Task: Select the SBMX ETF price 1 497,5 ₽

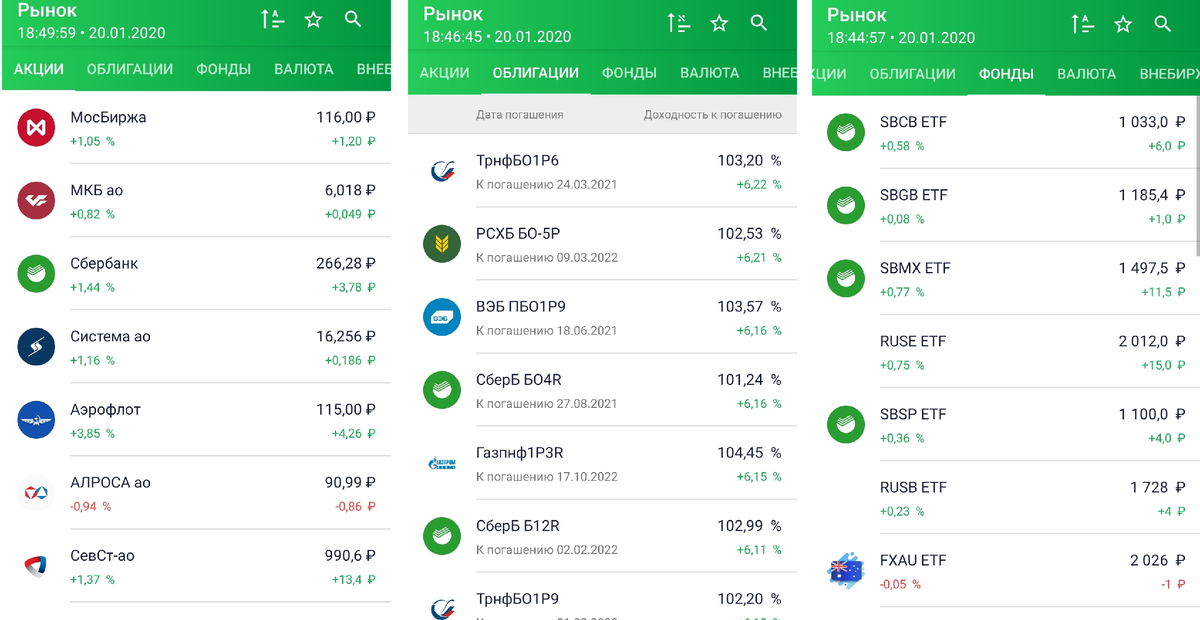Action: click(x=1152, y=268)
